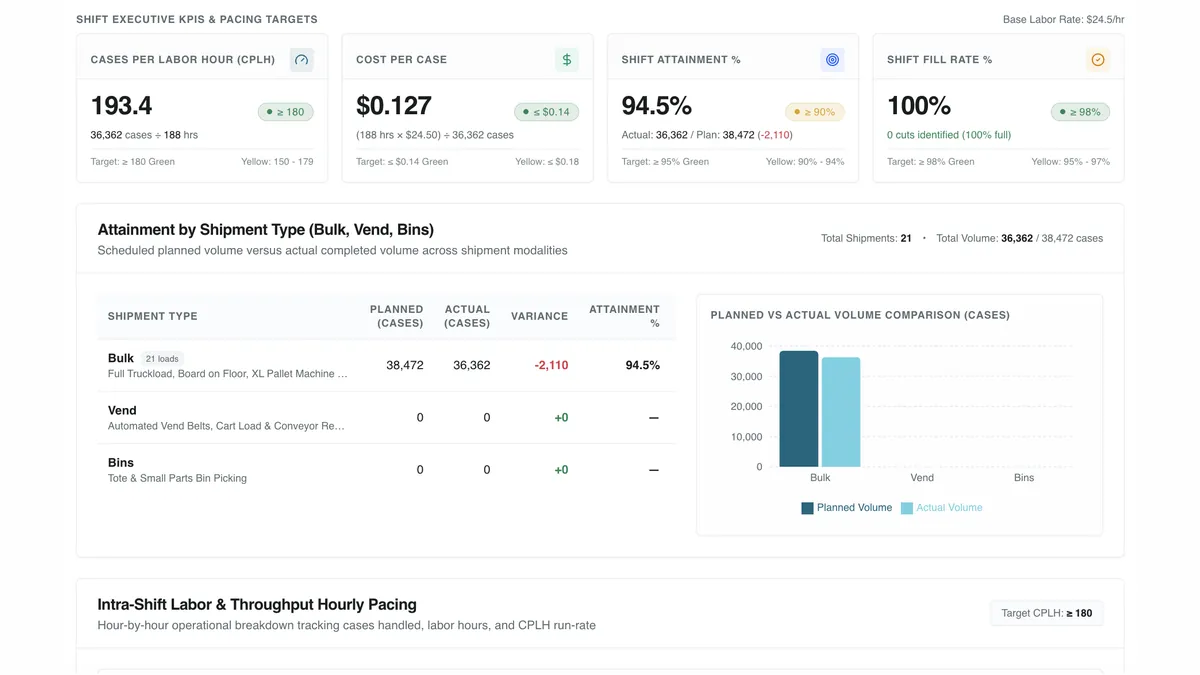This screenshot has width=1200, height=675.
Task: Select the Bulk shipment type row name
Action: 121,358
